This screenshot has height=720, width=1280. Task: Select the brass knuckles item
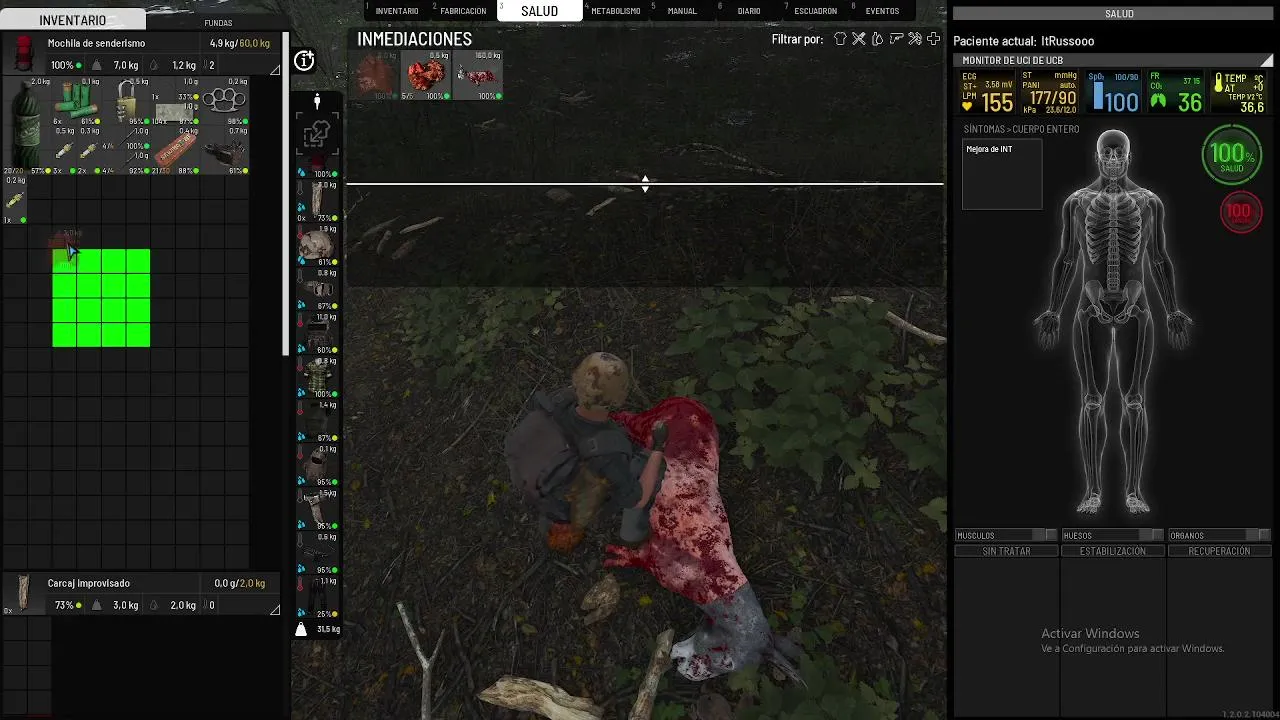click(x=225, y=101)
